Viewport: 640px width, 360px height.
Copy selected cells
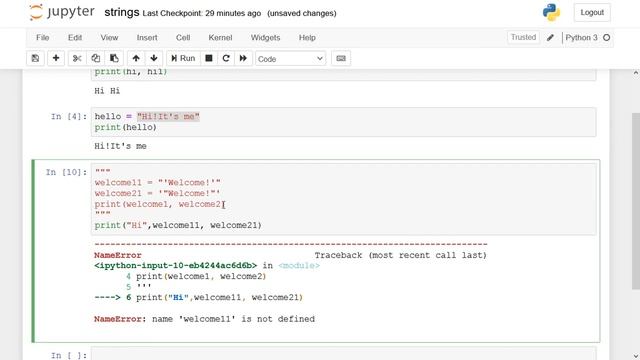(96, 58)
